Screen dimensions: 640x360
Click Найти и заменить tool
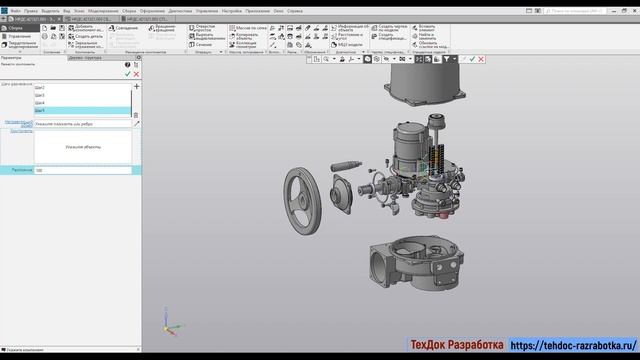(x=424, y=36)
